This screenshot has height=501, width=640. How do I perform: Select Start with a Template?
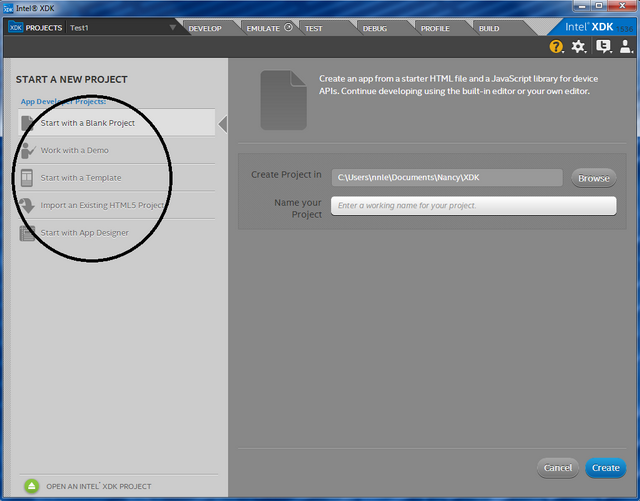[117, 178]
